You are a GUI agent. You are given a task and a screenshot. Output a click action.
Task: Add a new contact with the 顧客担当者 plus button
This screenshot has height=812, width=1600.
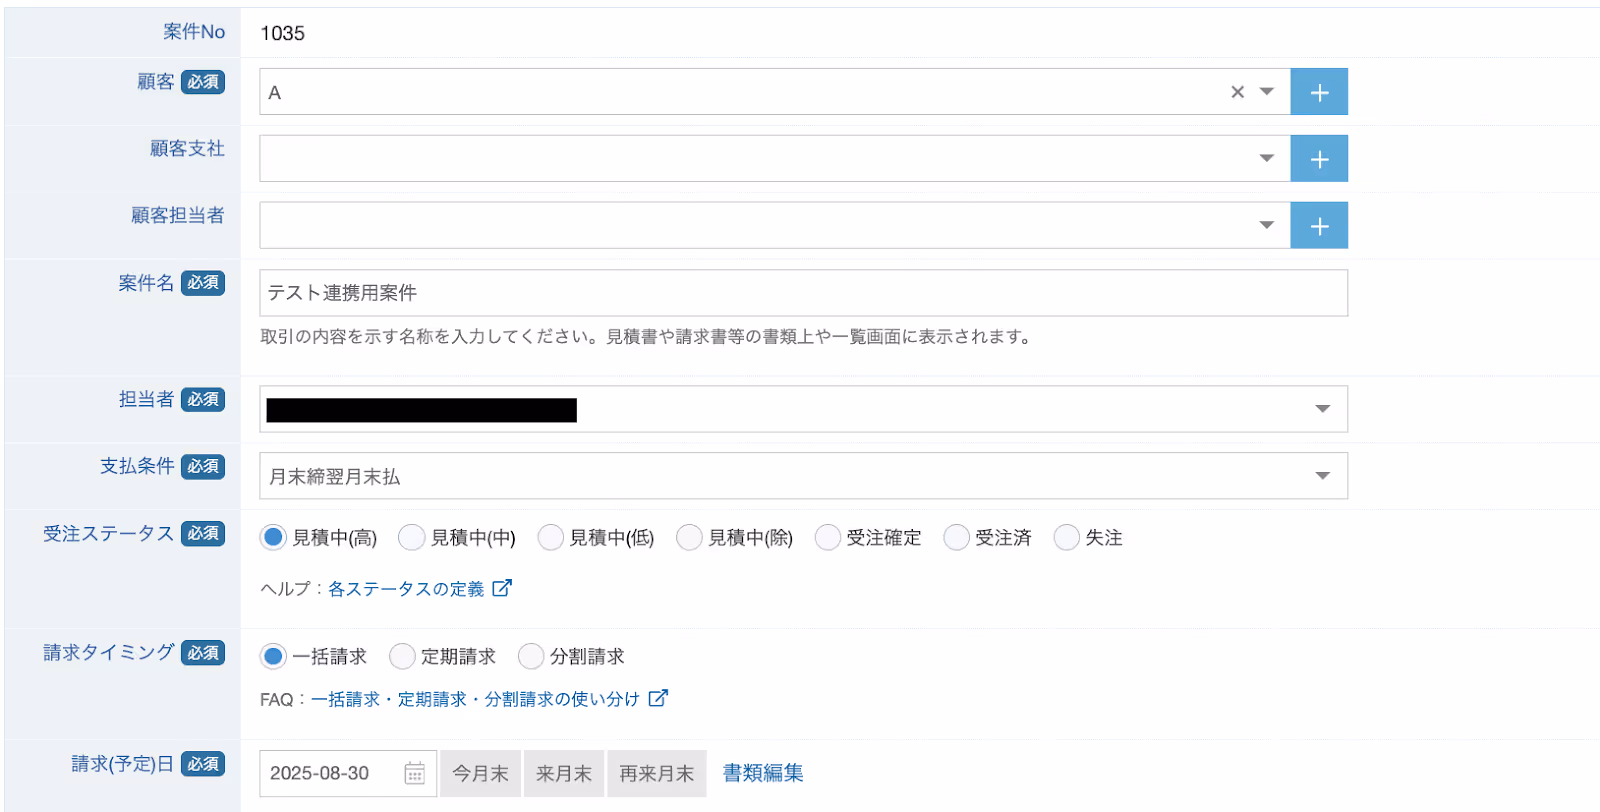1319,226
